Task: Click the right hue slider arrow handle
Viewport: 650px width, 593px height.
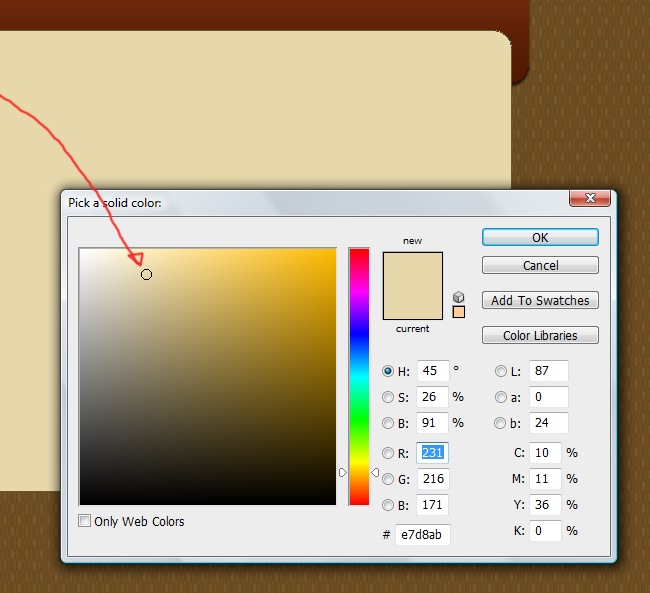Action: pos(375,472)
